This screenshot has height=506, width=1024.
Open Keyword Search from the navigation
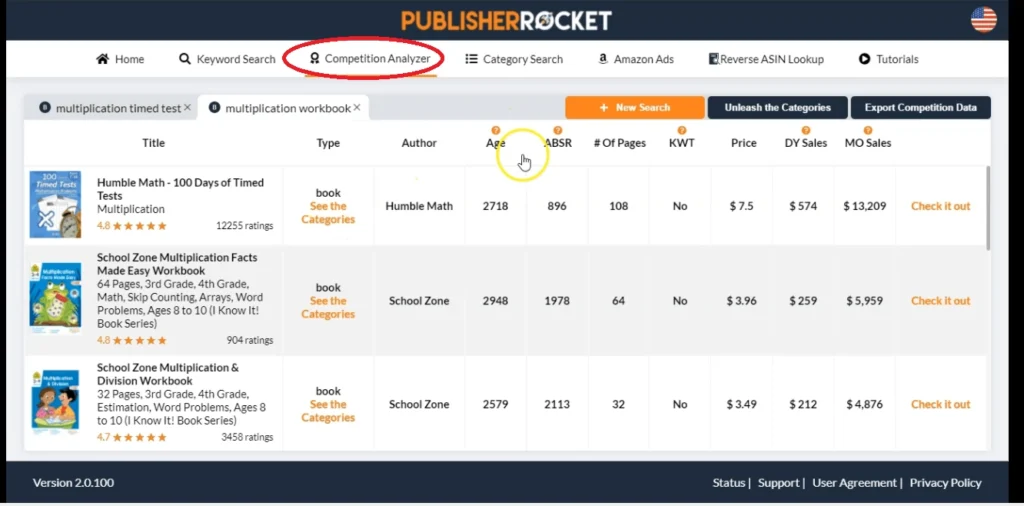pos(227,59)
